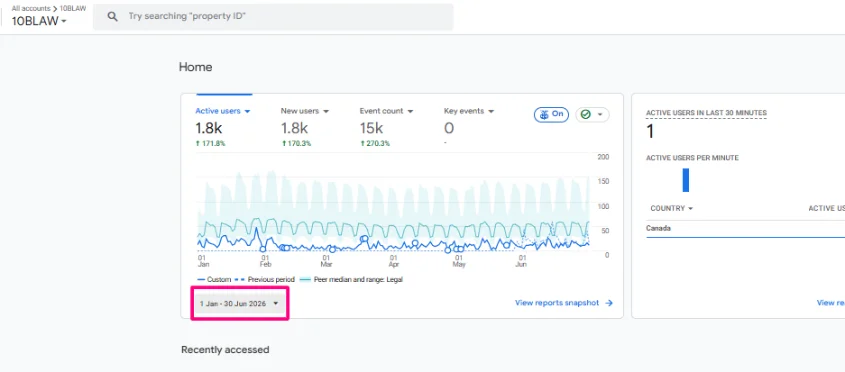Click the active users per minute bar
The width and height of the screenshot is (845, 372).
tap(685, 180)
